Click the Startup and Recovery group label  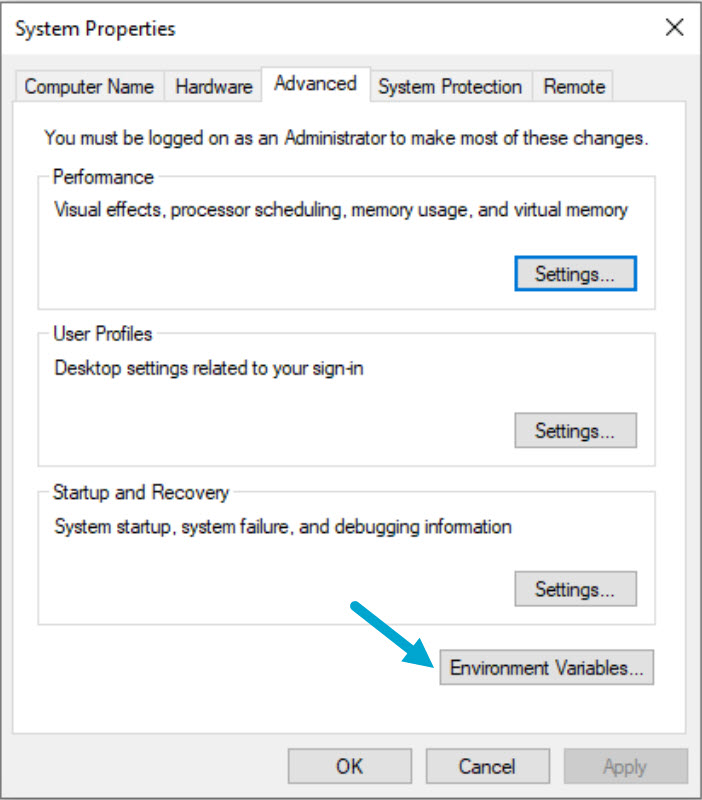(141, 492)
